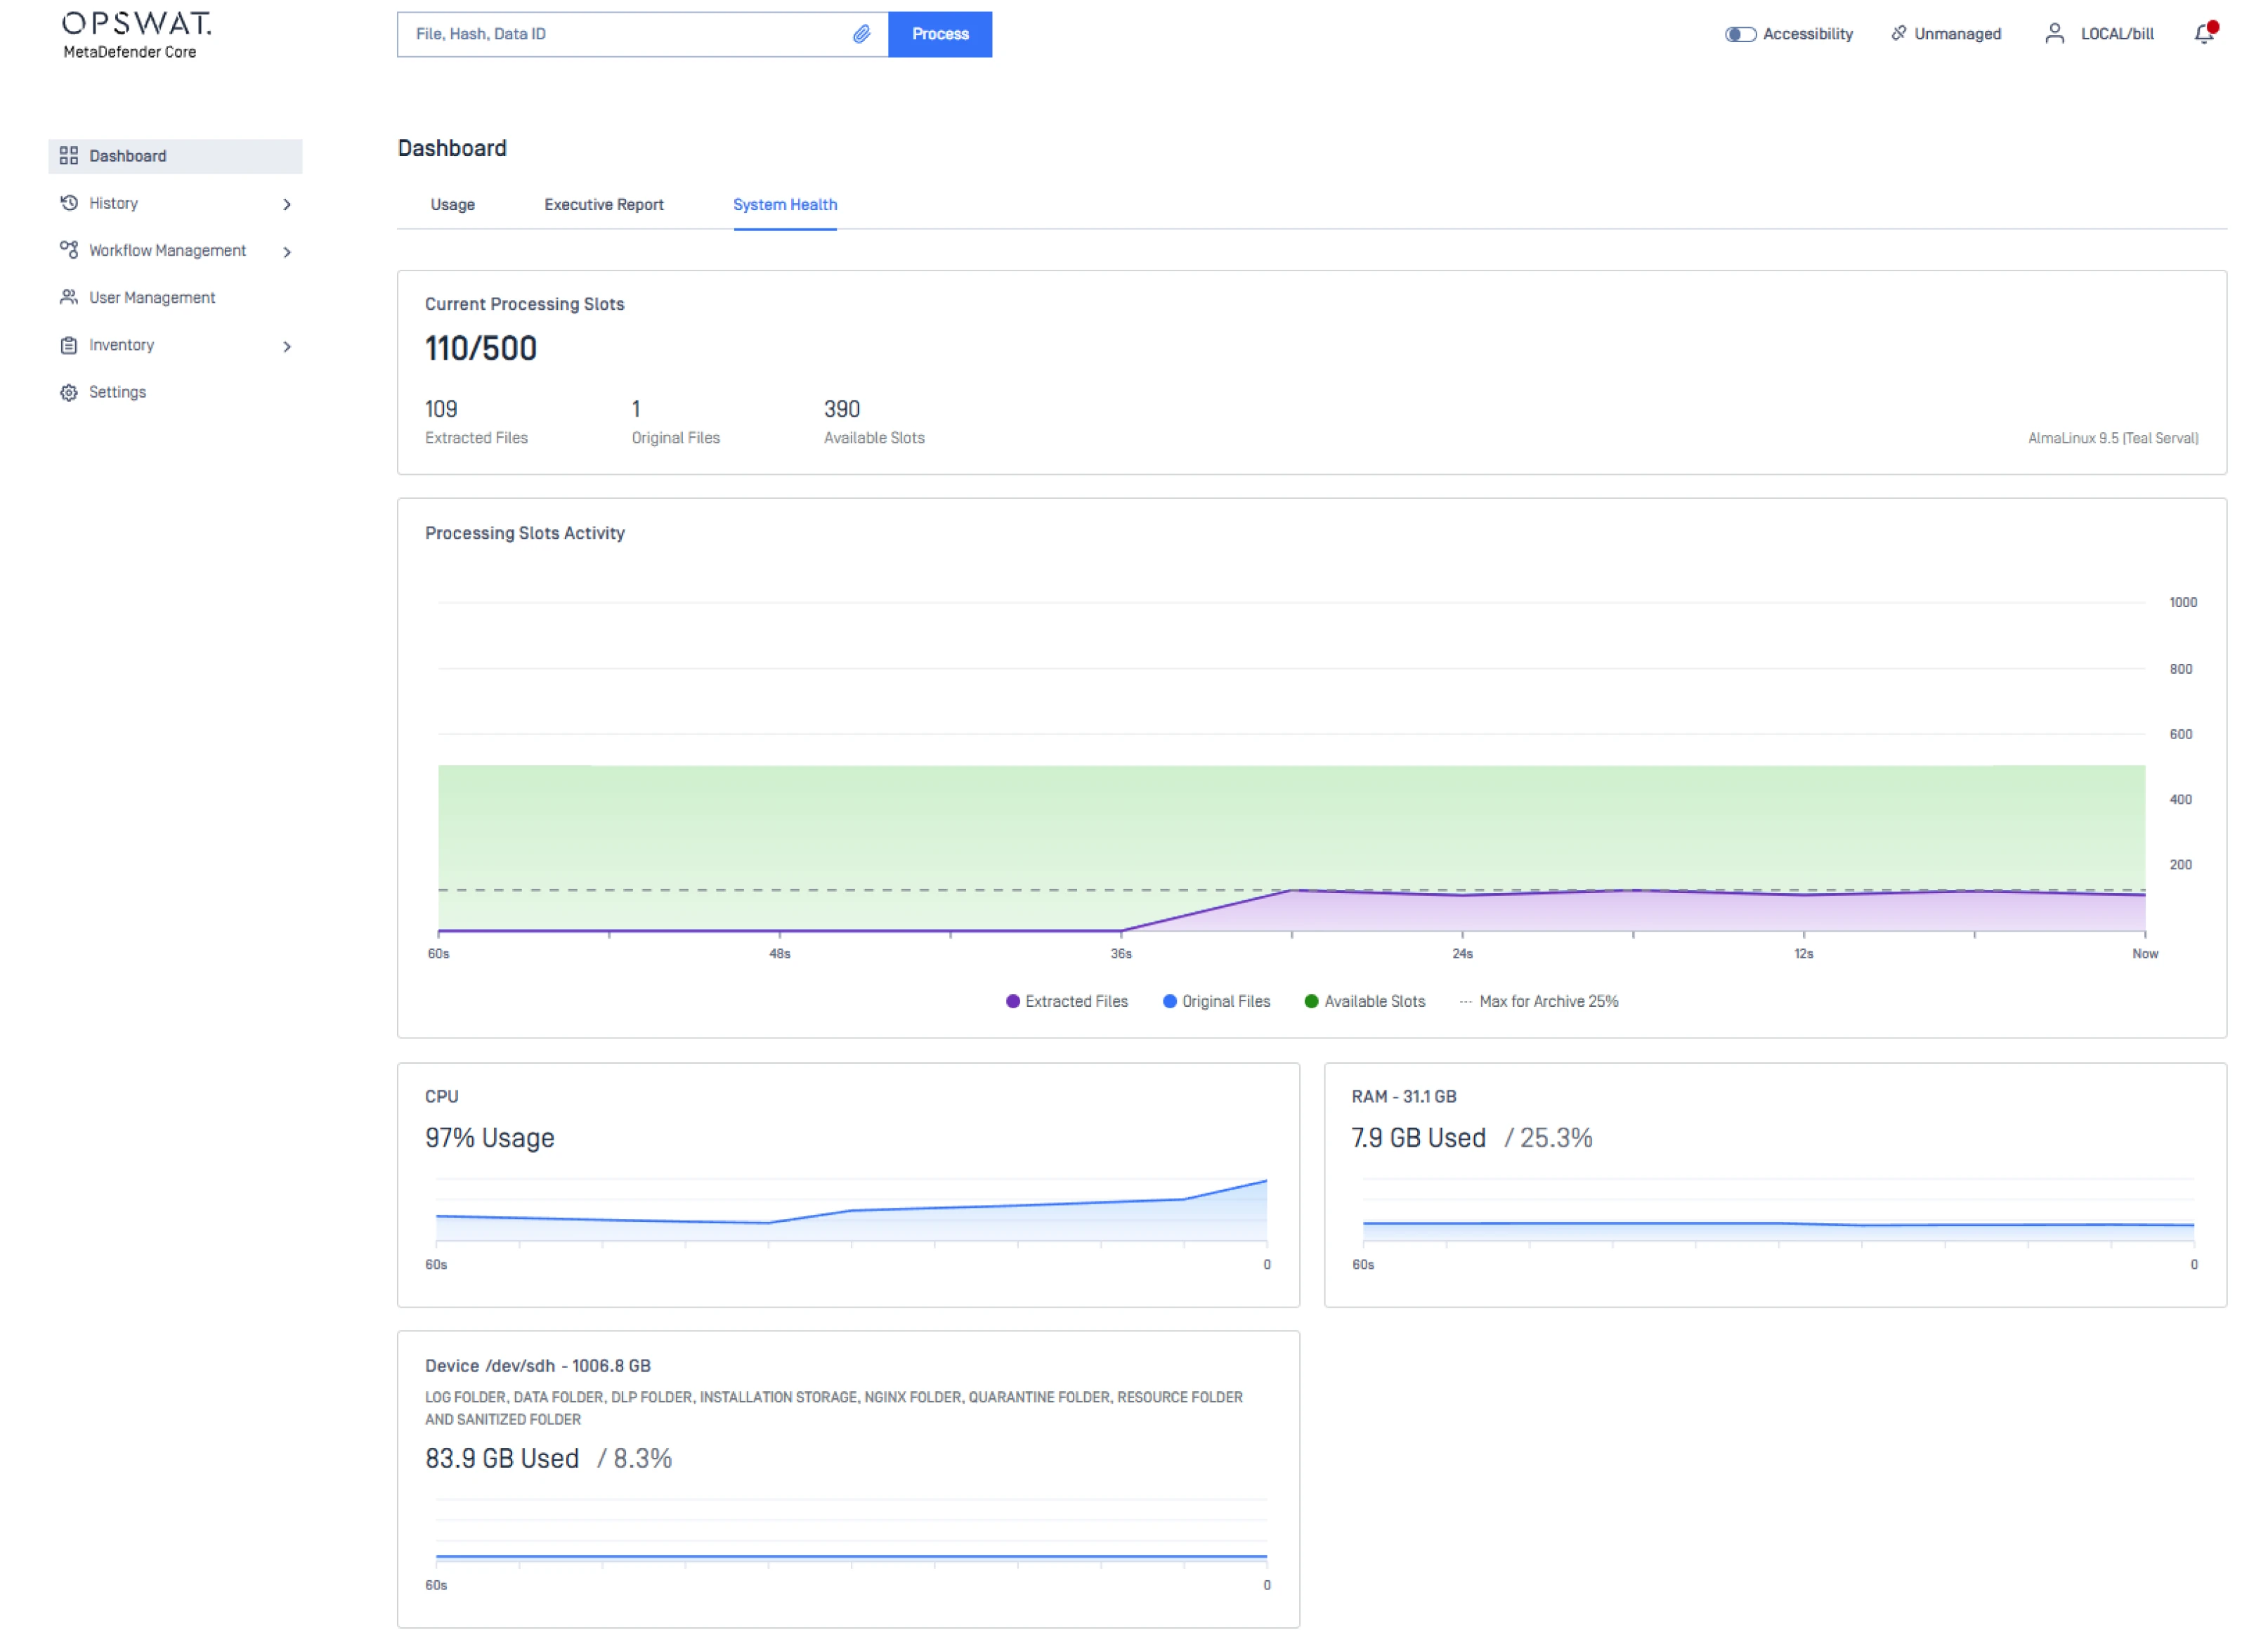Screen dimensions: 2268x1642
Task: Expand the Inventory submenu chevron
Action: 287,346
